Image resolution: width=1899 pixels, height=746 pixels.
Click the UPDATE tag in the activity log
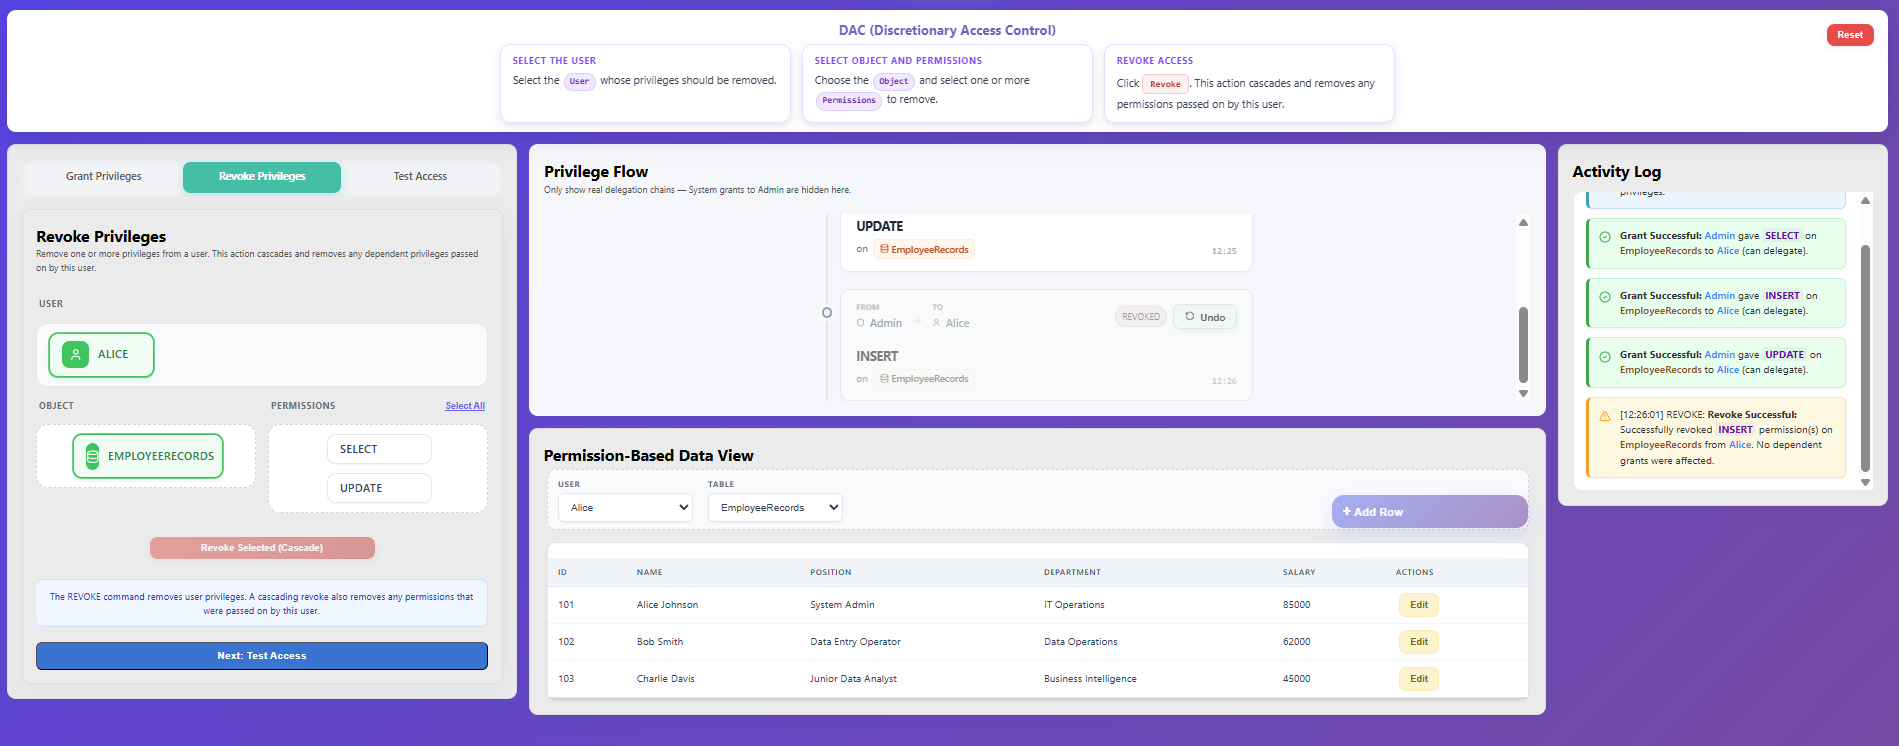coord(1785,355)
